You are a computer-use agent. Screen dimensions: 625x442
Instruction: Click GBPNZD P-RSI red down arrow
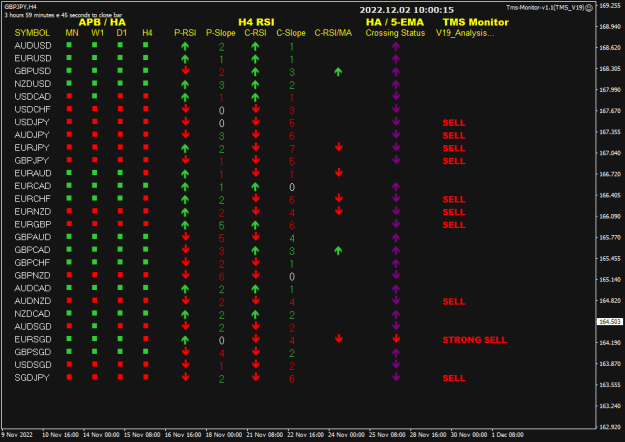point(185,275)
